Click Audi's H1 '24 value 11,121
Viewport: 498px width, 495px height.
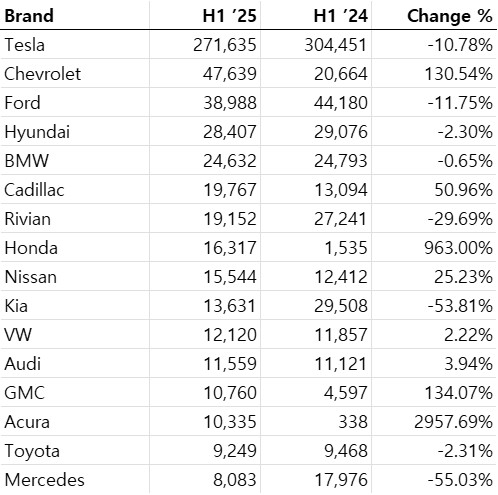[x=341, y=364]
